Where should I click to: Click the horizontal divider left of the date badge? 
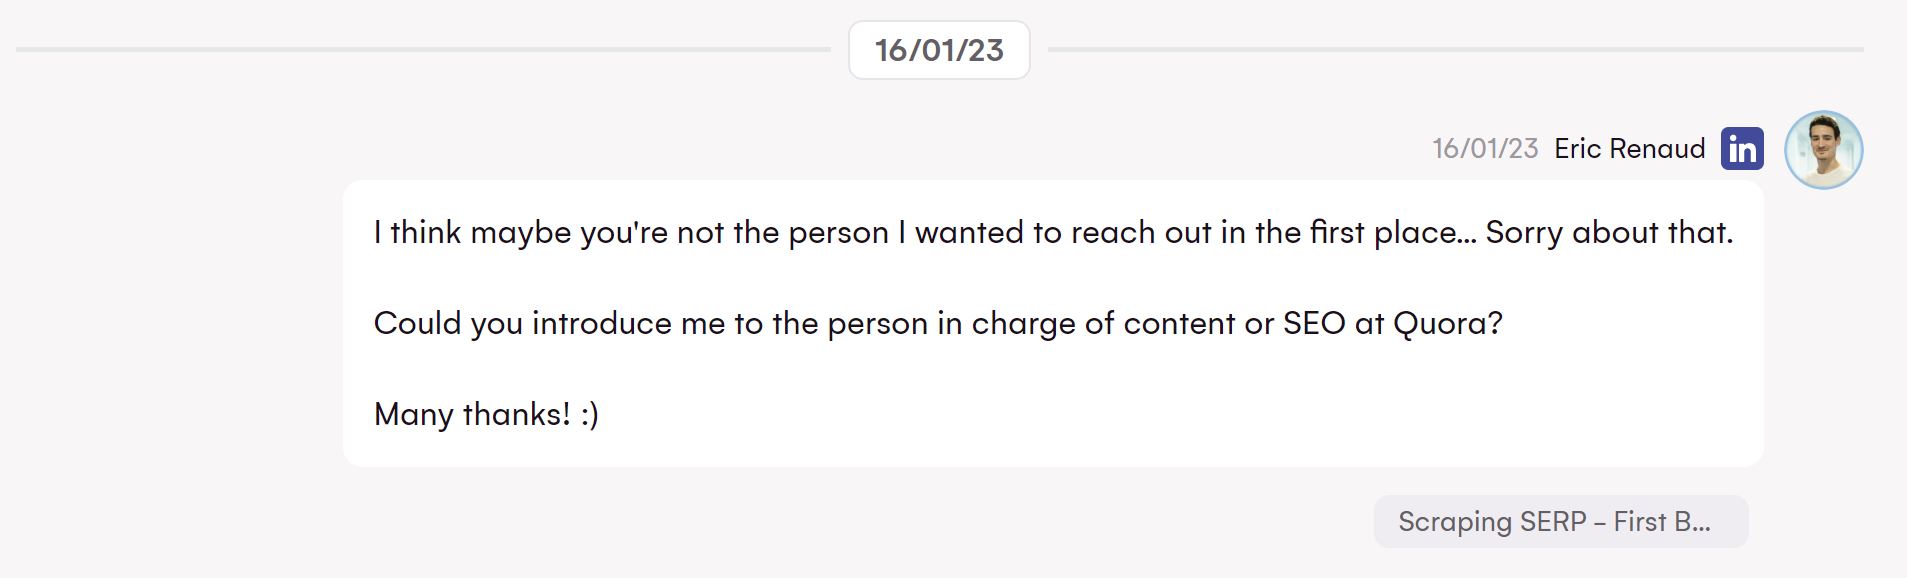[x=422, y=49]
